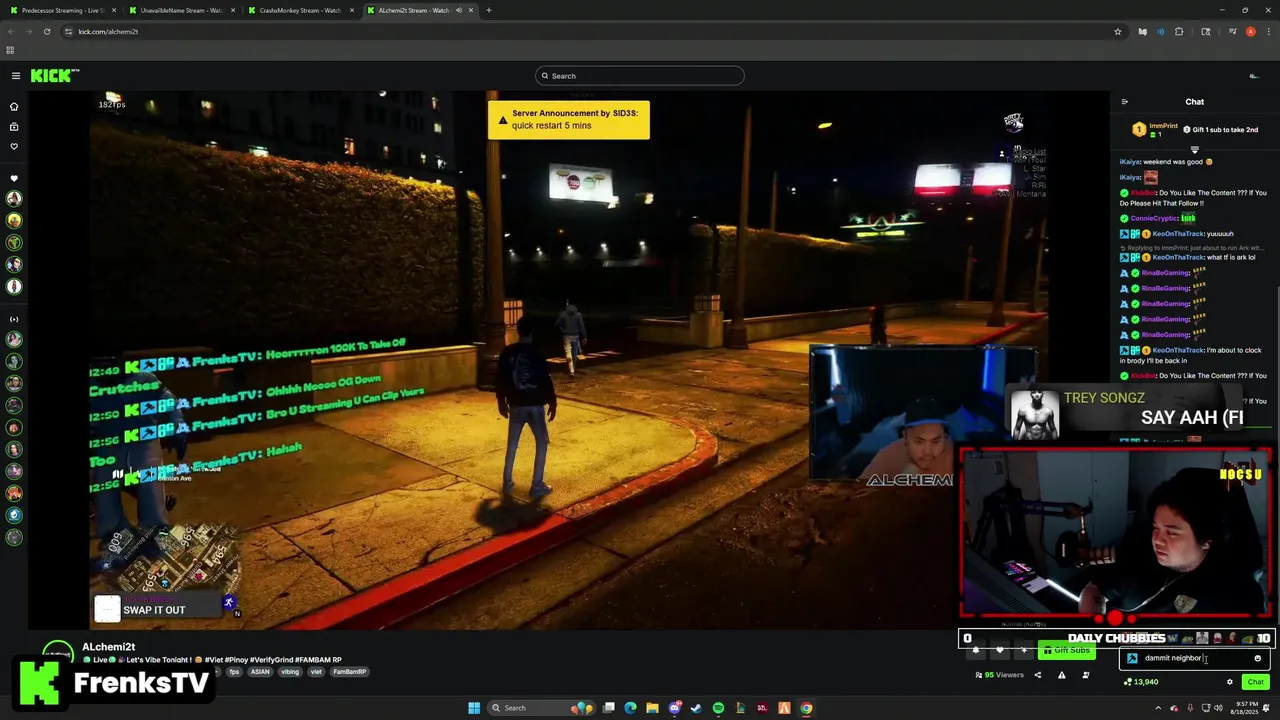
Task: Click the Server Announcement banner in stream
Action: (568, 119)
